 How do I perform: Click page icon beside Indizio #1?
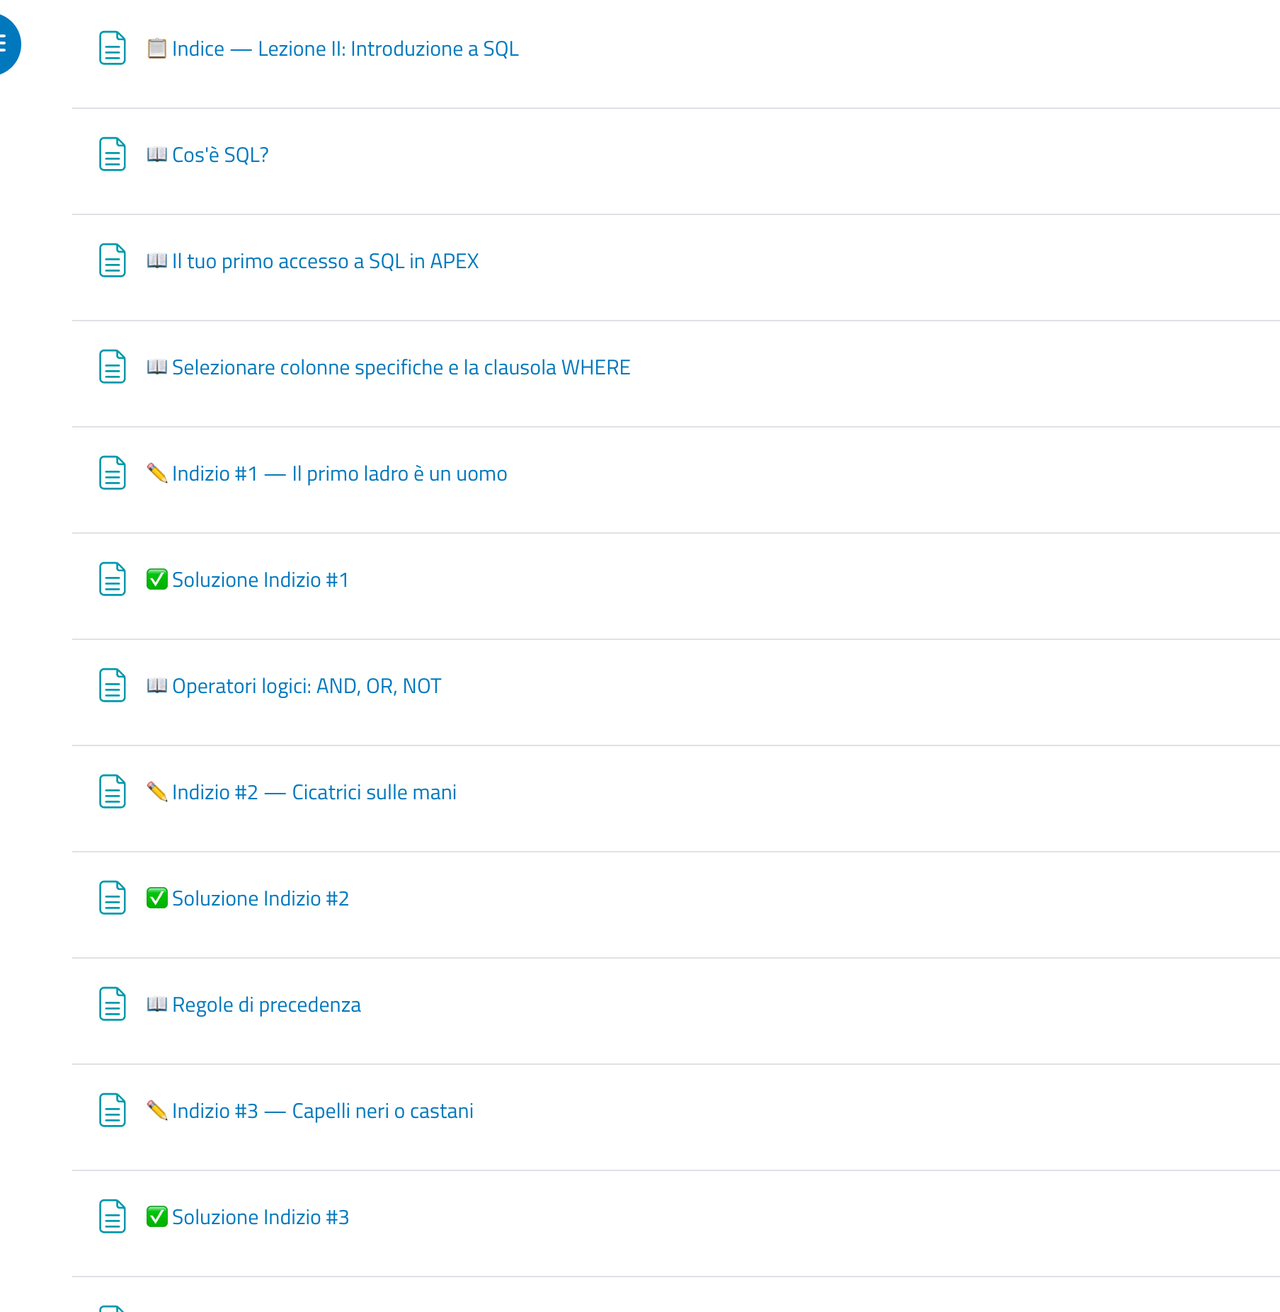coord(113,473)
